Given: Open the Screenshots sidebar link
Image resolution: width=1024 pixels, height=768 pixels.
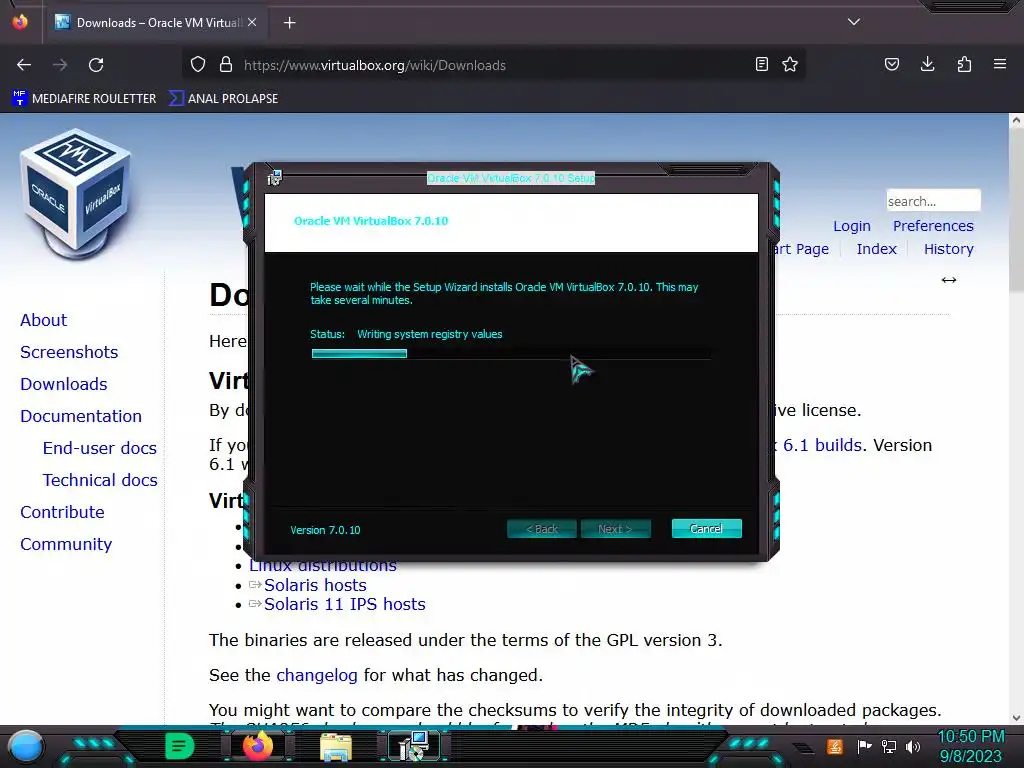Looking at the screenshot, I should (69, 352).
